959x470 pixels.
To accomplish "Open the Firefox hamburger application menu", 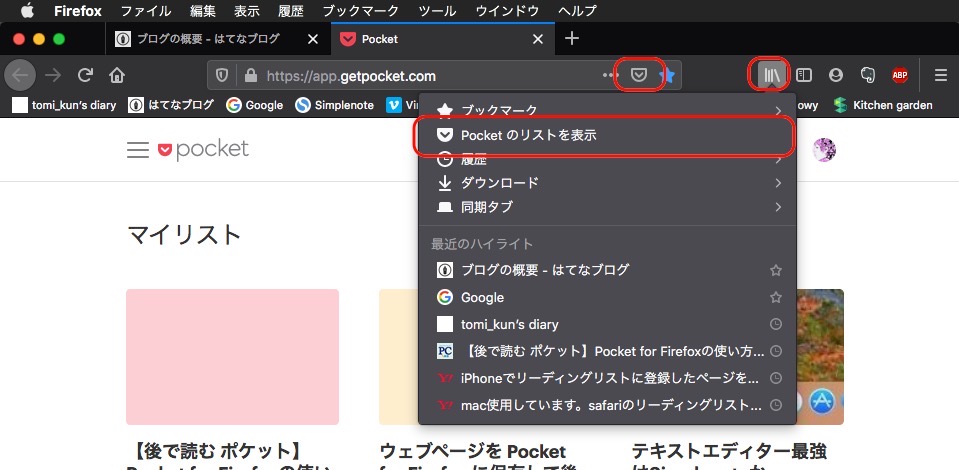I will [x=941, y=75].
